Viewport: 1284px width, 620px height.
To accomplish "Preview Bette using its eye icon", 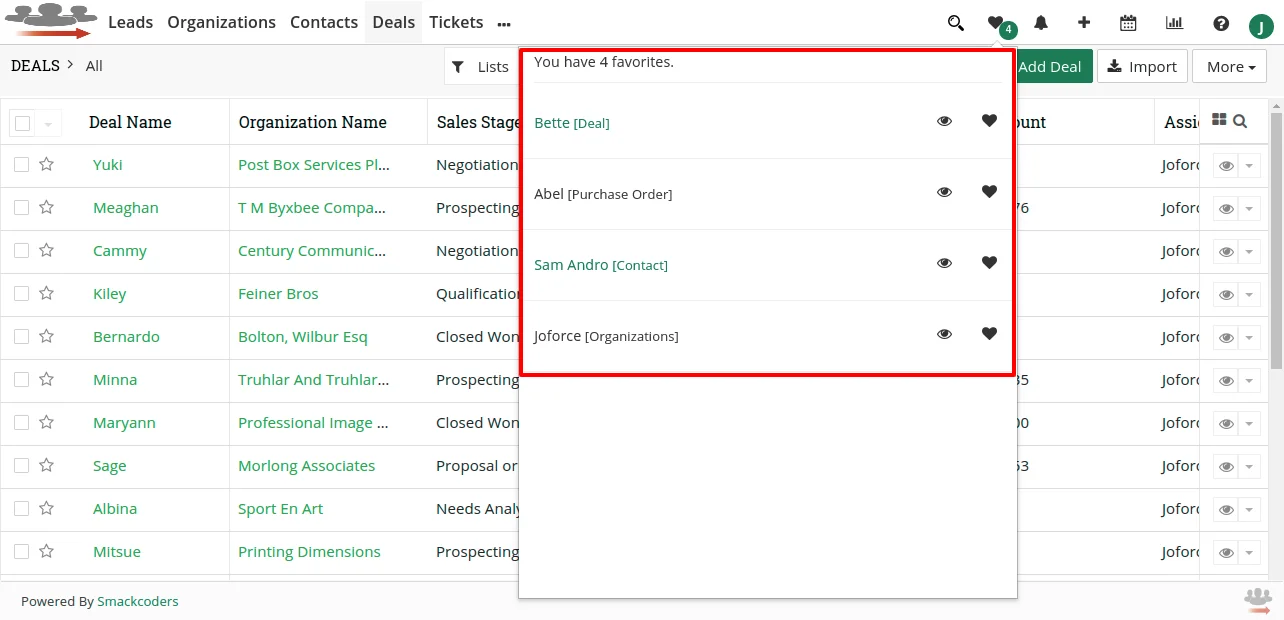I will tap(944, 121).
